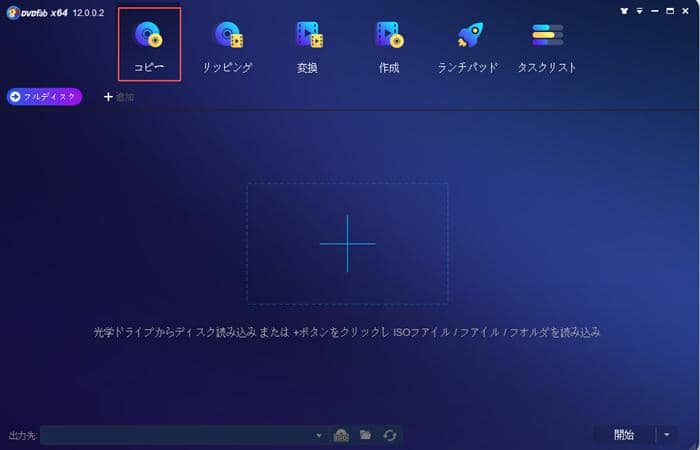Image resolution: width=700 pixels, height=450 pixels.
Task: Maximize the DVDFab window
Action: pyautogui.click(x=671, y=9)
